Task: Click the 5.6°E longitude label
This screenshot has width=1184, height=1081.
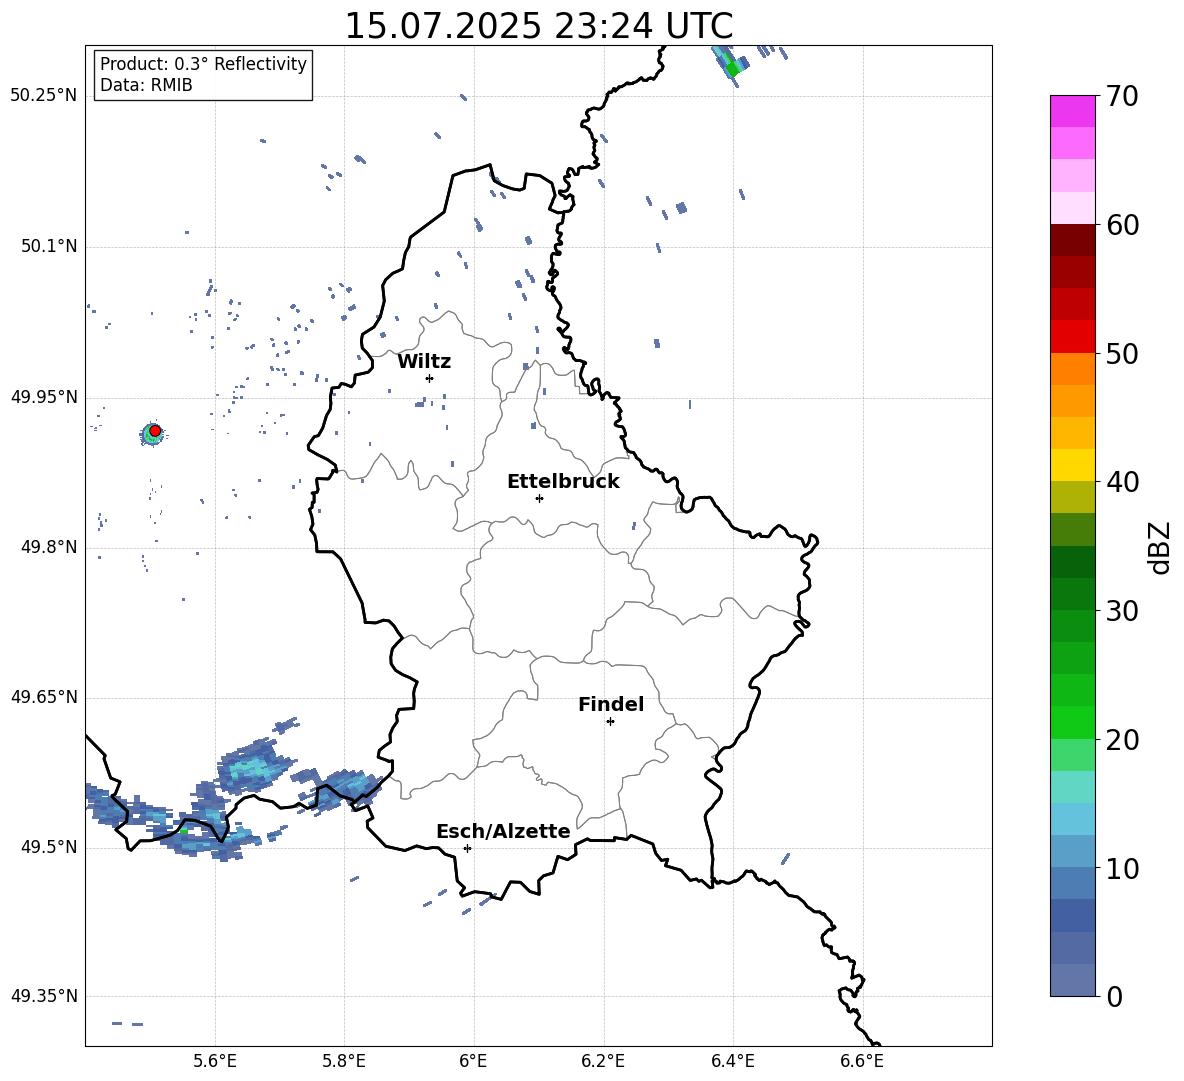Action: tap(215, 1061)
